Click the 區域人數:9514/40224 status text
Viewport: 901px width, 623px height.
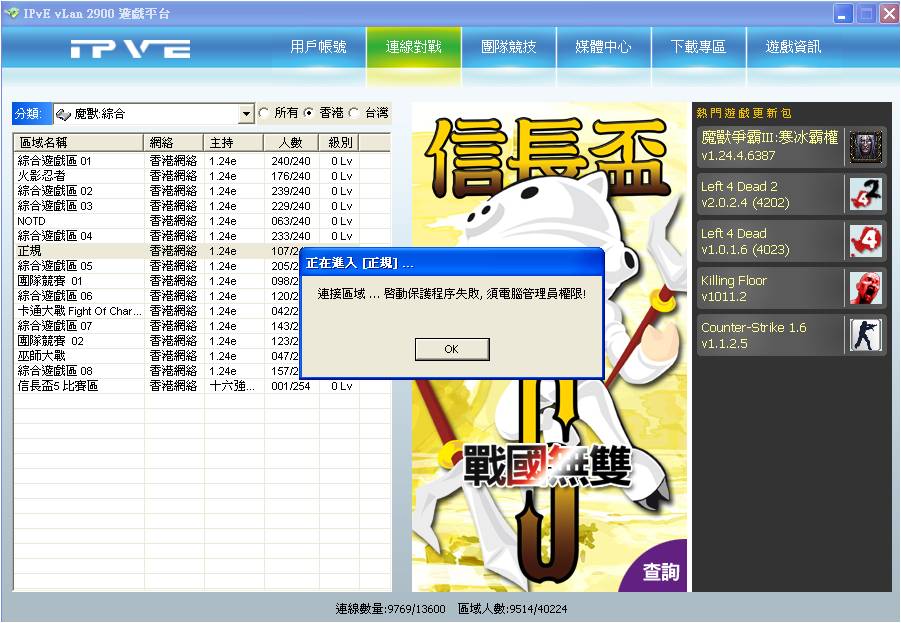pos(513,609)
